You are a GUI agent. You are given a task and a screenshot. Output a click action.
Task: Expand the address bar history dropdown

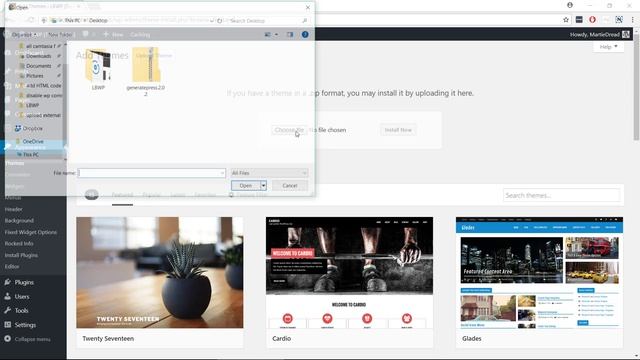[x=212, y=20]
